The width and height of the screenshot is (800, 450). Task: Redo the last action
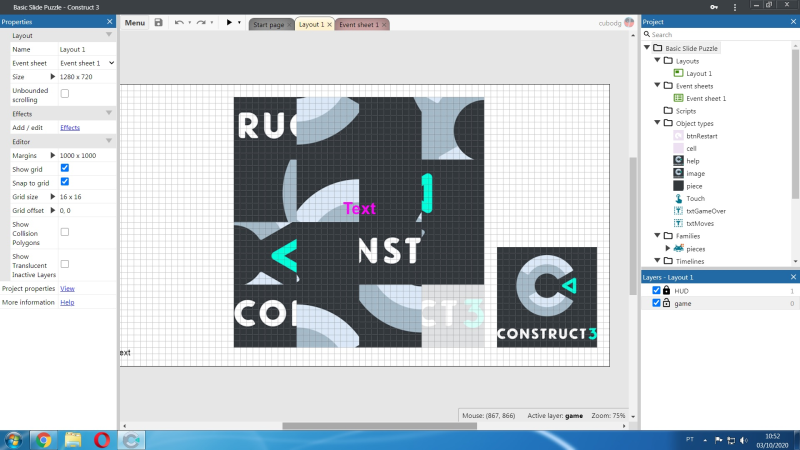pyautogui.click(x=201, y=22)
